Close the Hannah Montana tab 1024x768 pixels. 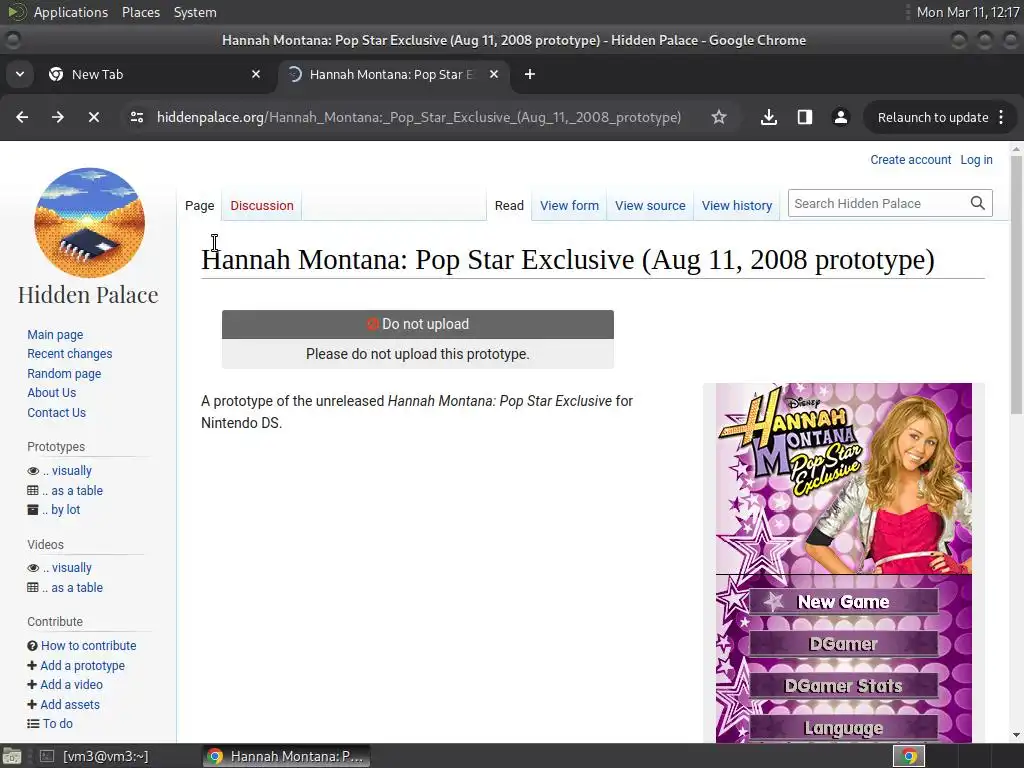click(494, 74)
